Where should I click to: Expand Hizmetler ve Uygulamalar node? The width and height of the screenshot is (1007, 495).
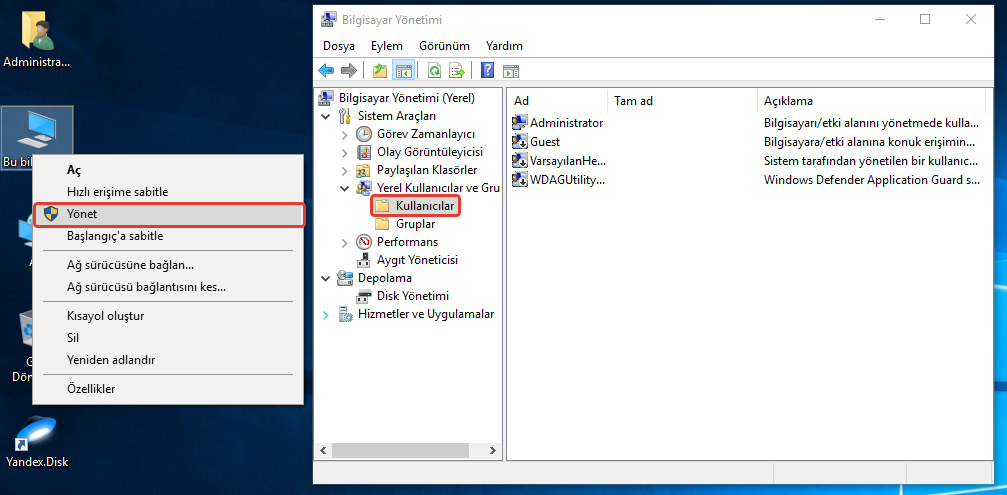pyautogui.click(x=326, y=314)
